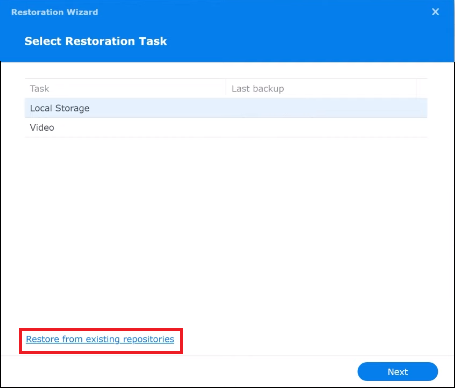Viewport: 455px width, 388px height.
Task: Click the word Storage in the highlighted row
Action: [72, 108]
